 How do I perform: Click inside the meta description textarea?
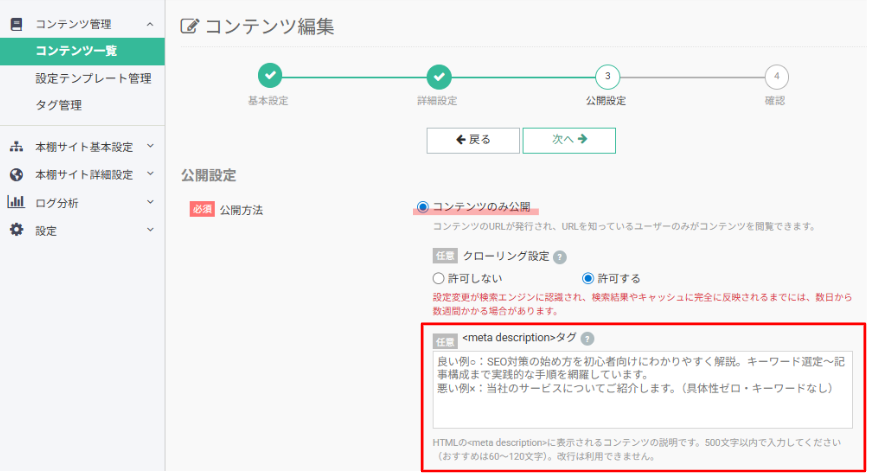(642, 389)
